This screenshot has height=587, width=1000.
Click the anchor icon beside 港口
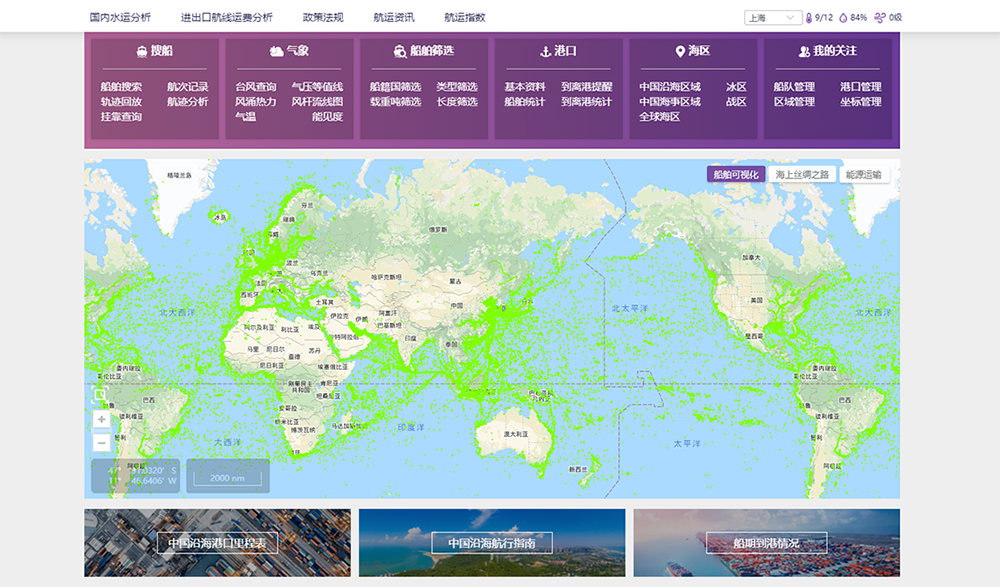pyautogui.click(x=545, y=51)
